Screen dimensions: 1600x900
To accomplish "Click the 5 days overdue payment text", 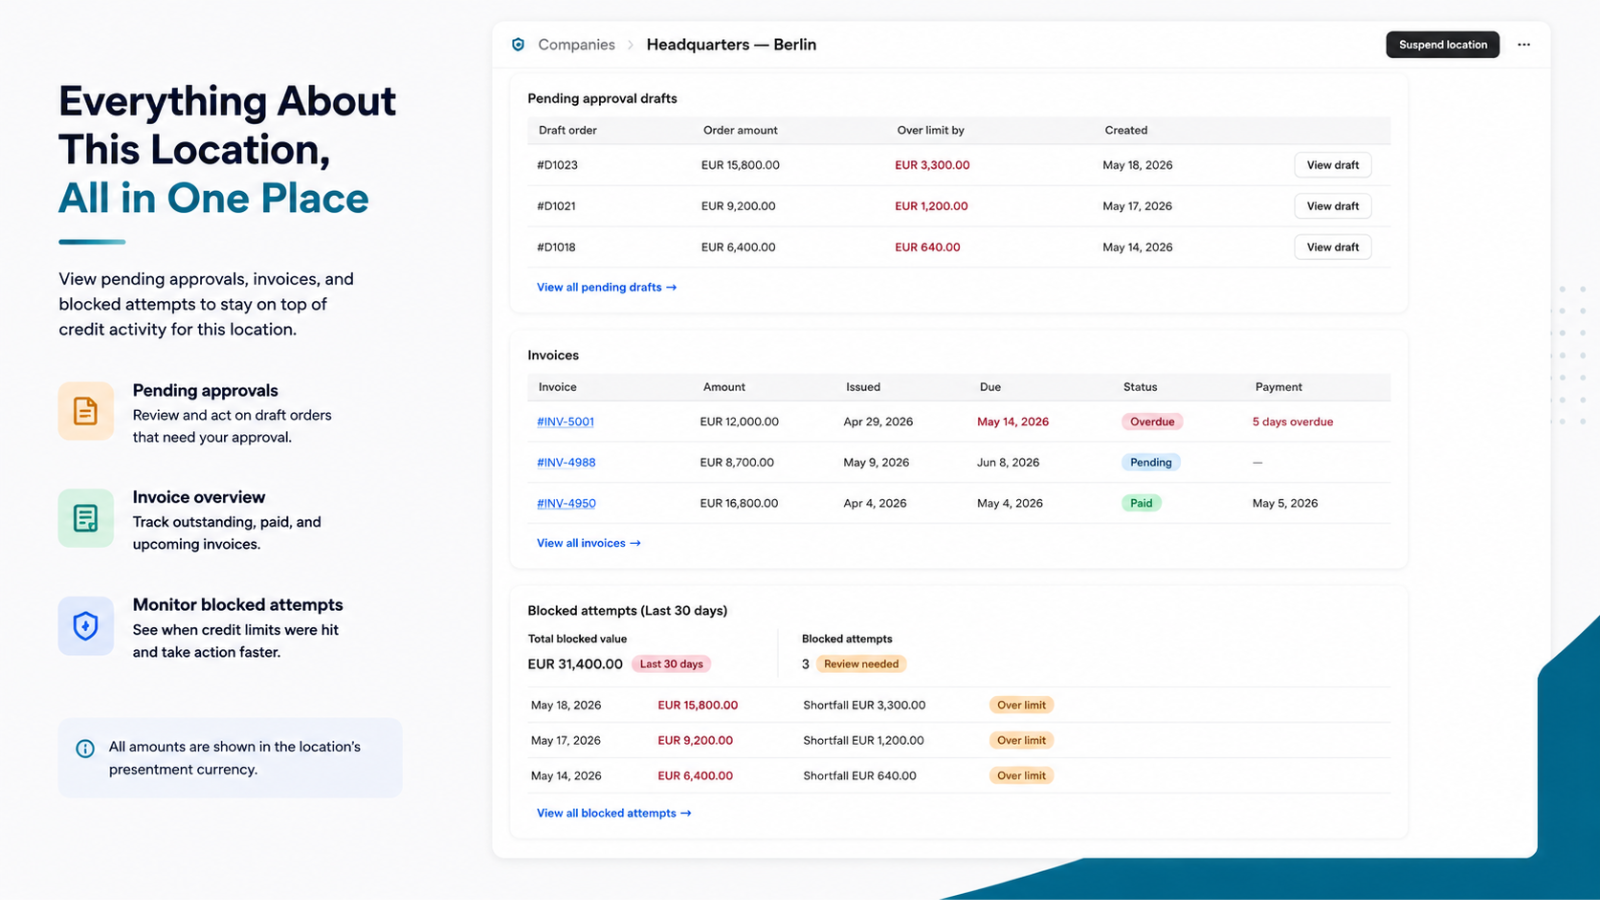I will pos(1292,422).
